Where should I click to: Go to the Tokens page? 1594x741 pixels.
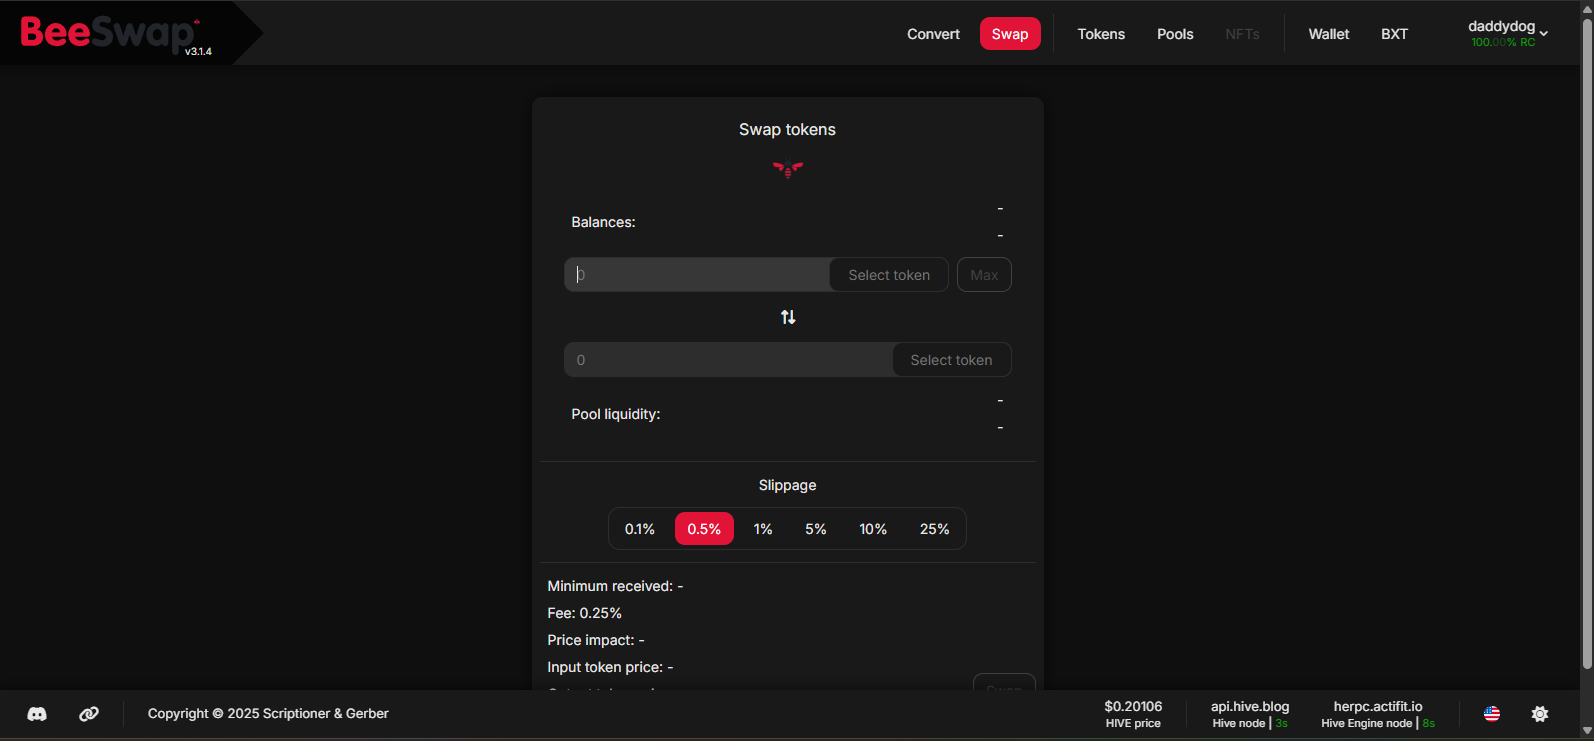(1101, 34)
